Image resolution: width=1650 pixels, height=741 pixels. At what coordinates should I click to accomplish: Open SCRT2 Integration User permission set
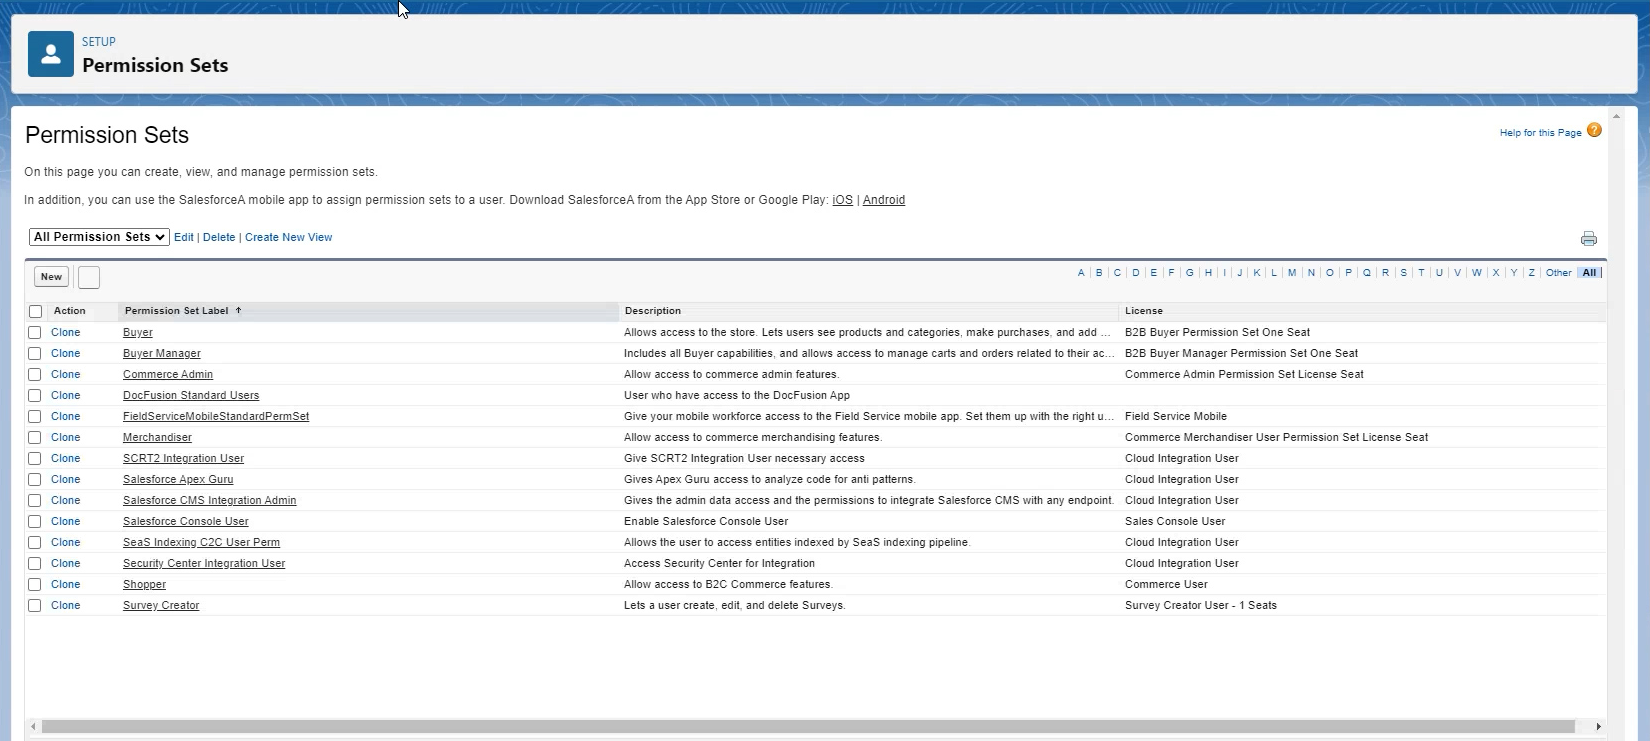[183, 458]
